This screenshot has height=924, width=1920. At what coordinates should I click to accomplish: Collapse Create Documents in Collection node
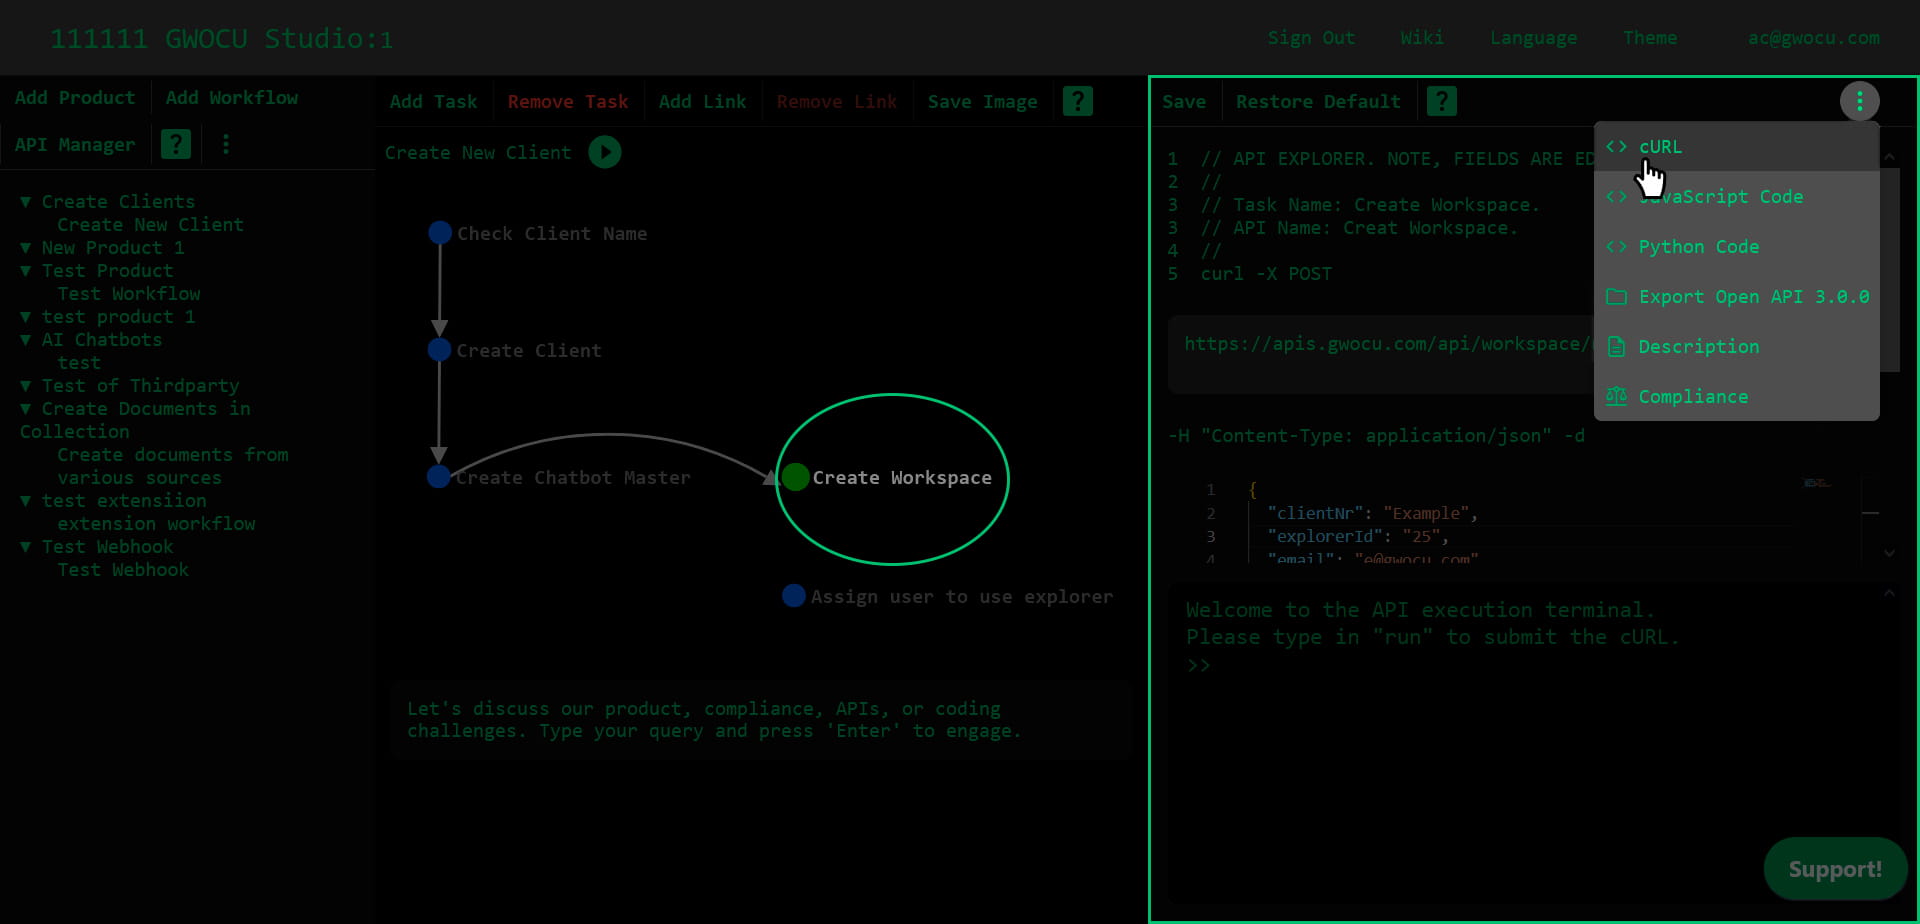(x=26, y=409)
